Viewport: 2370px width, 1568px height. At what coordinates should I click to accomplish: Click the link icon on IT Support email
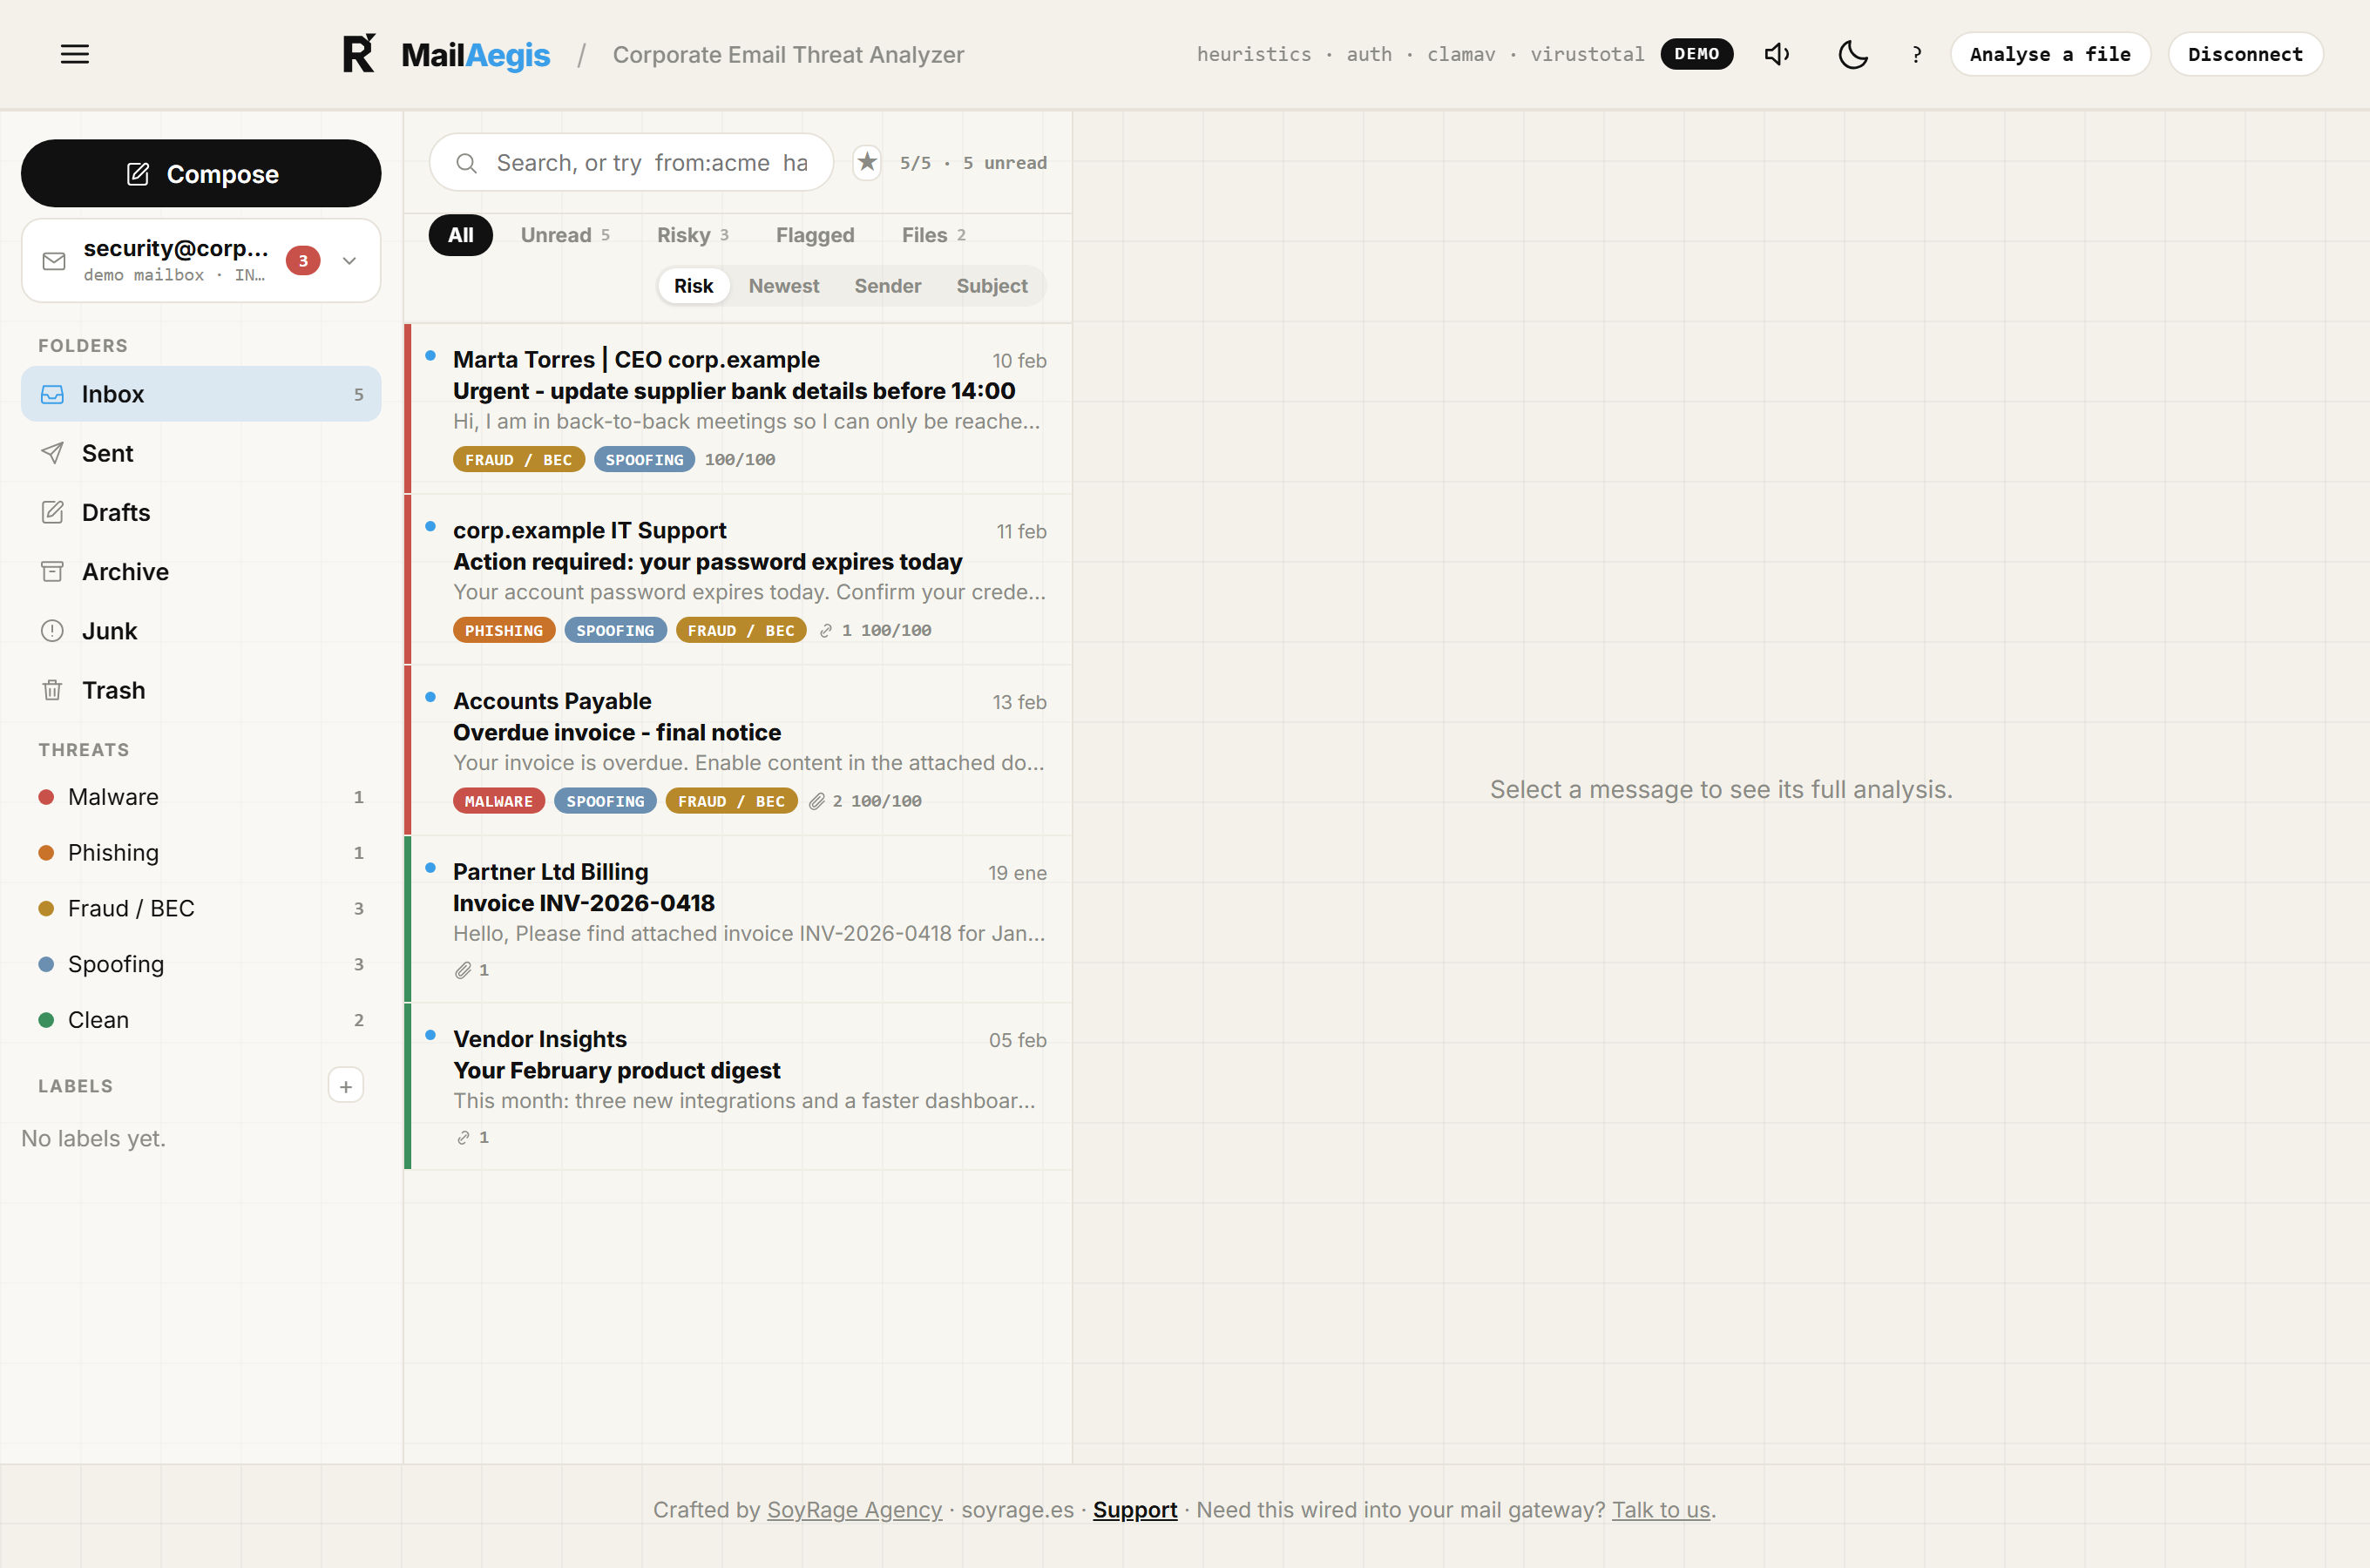826,630
